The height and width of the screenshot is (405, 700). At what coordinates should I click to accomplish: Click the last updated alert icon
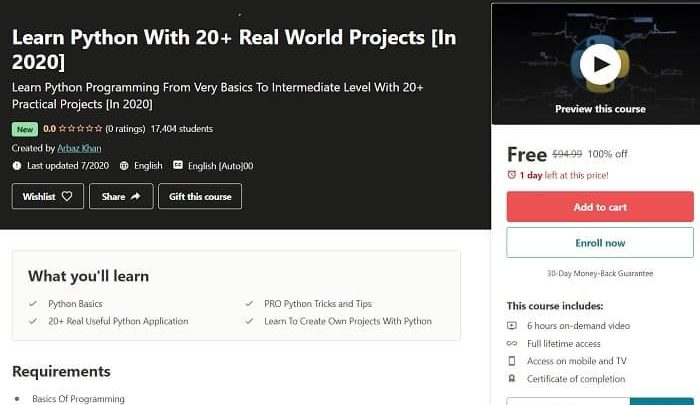point(17,166)
